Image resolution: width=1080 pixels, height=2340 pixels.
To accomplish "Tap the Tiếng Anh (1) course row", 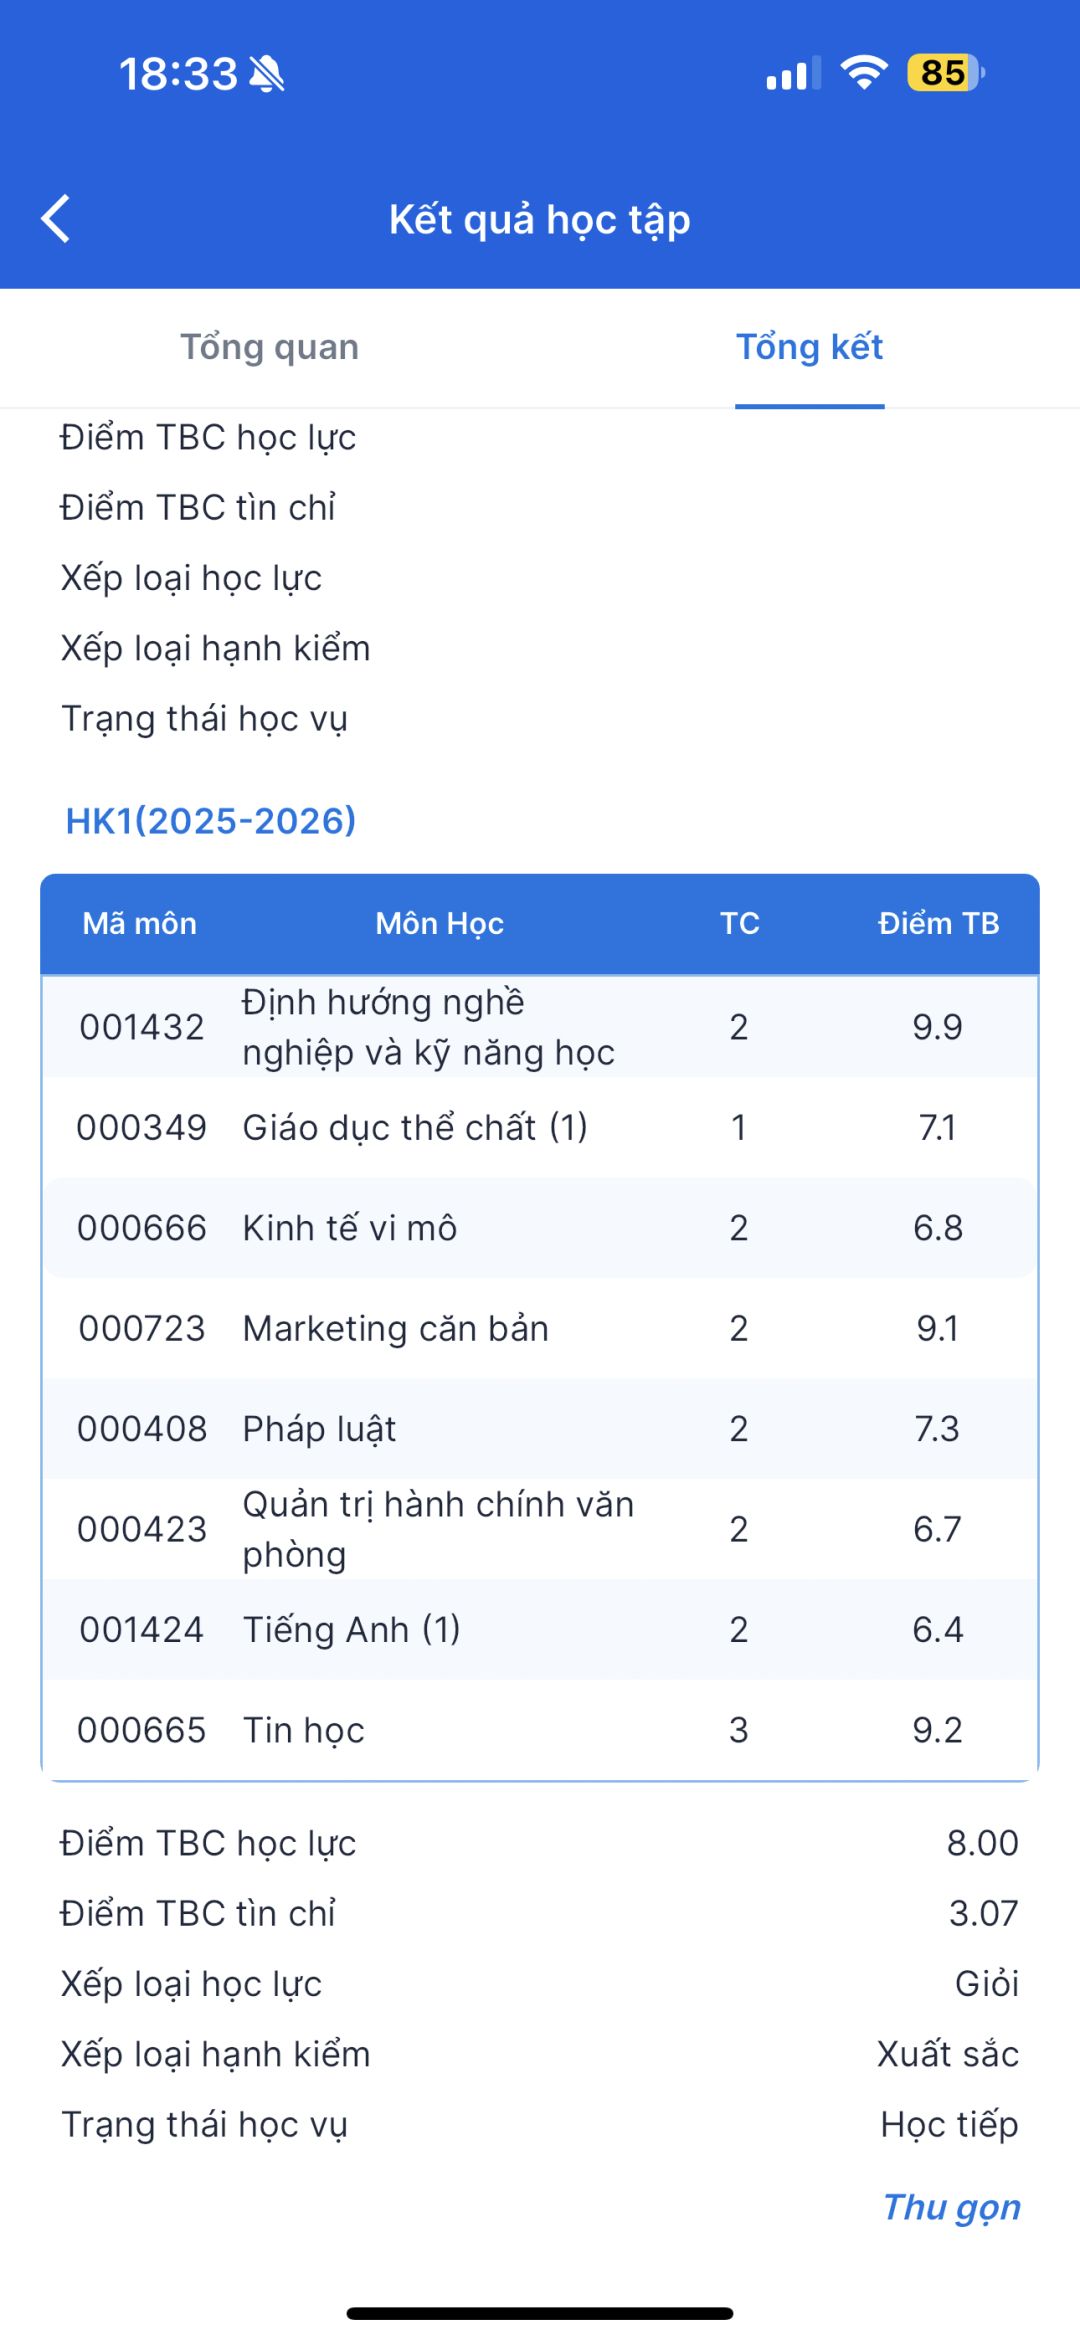I will tap(540, 1629).
